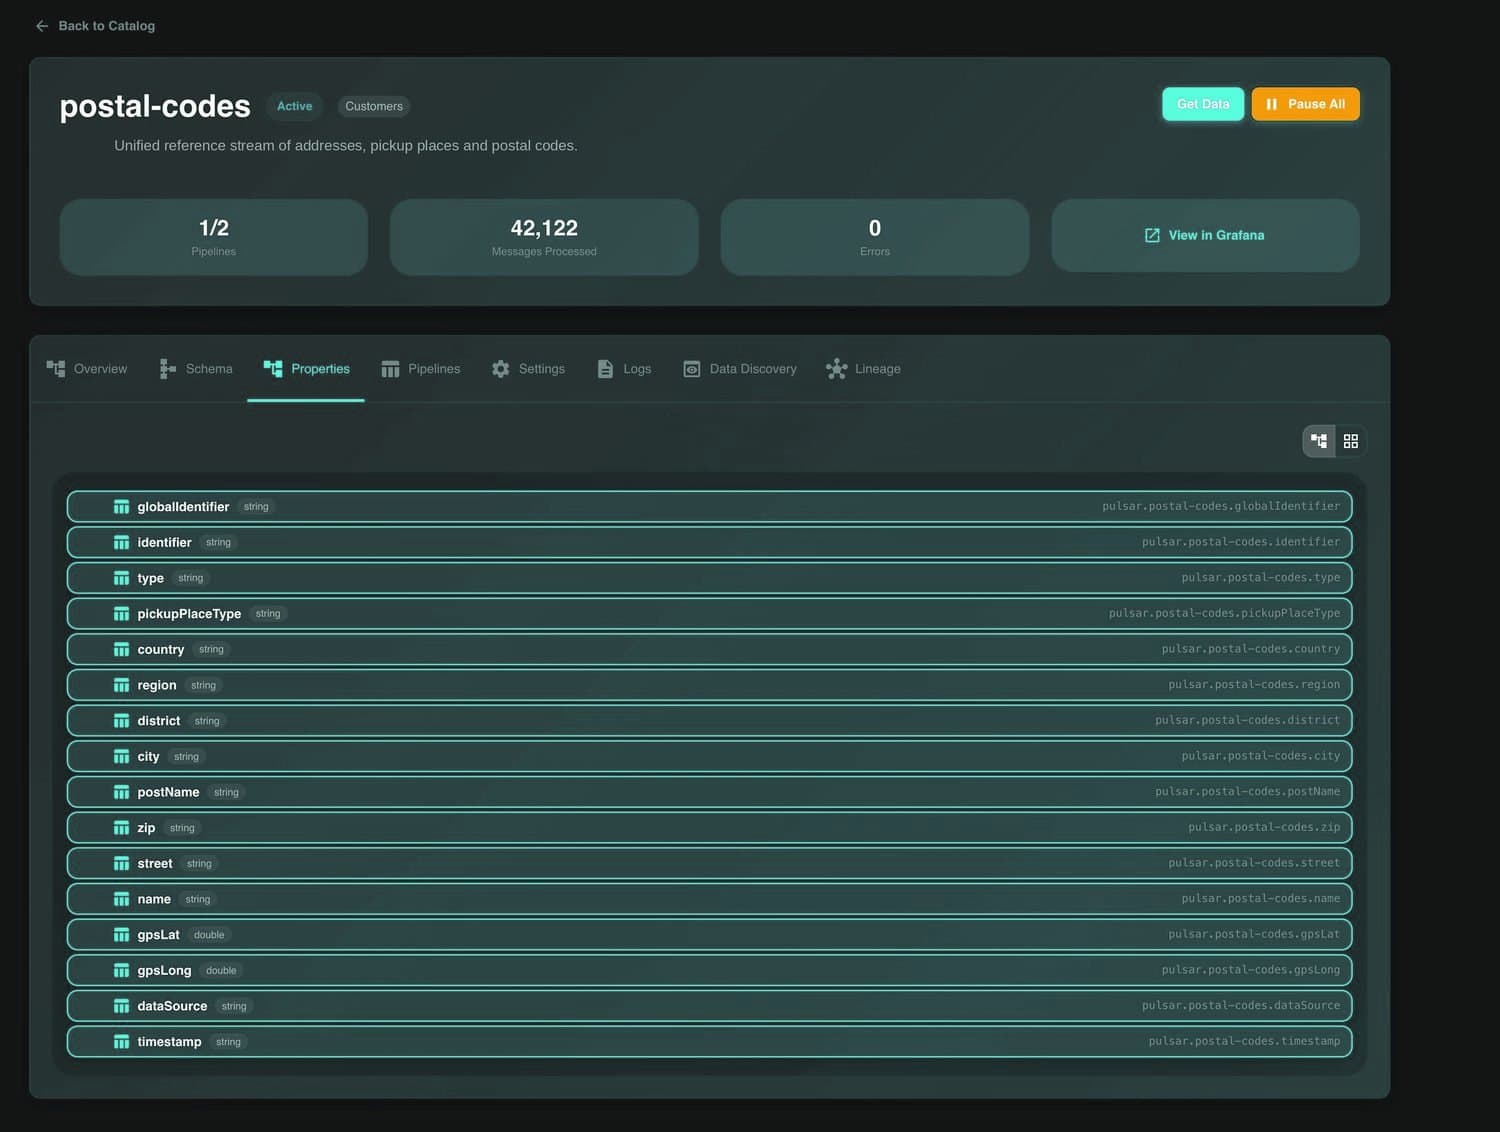1500x1132 pixels.
Task: Select the name property row
Action: [710, 899]
